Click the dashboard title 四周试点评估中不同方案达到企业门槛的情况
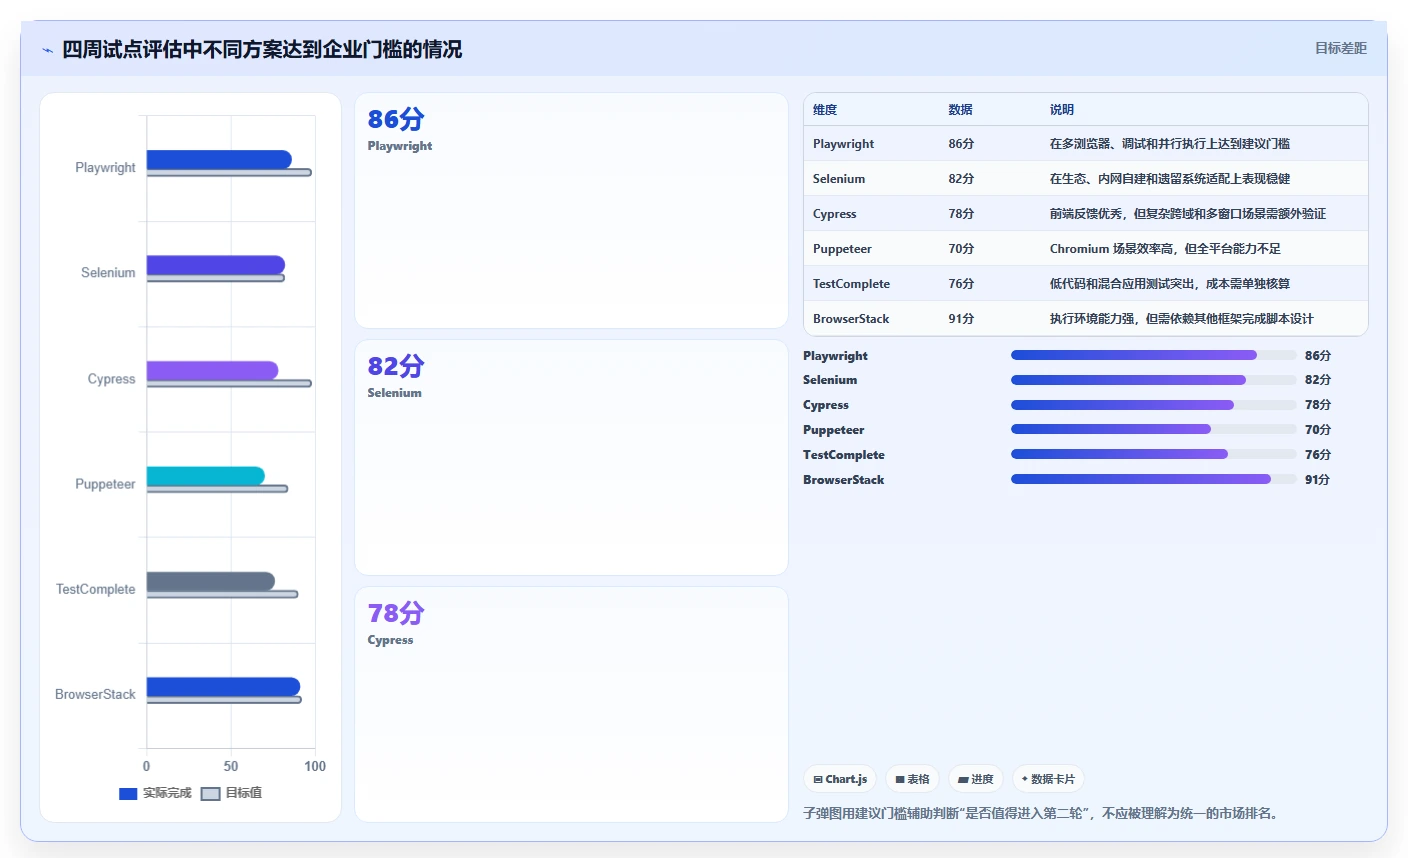The width and height of the screenshot is (1408, 858). [262, 49]
